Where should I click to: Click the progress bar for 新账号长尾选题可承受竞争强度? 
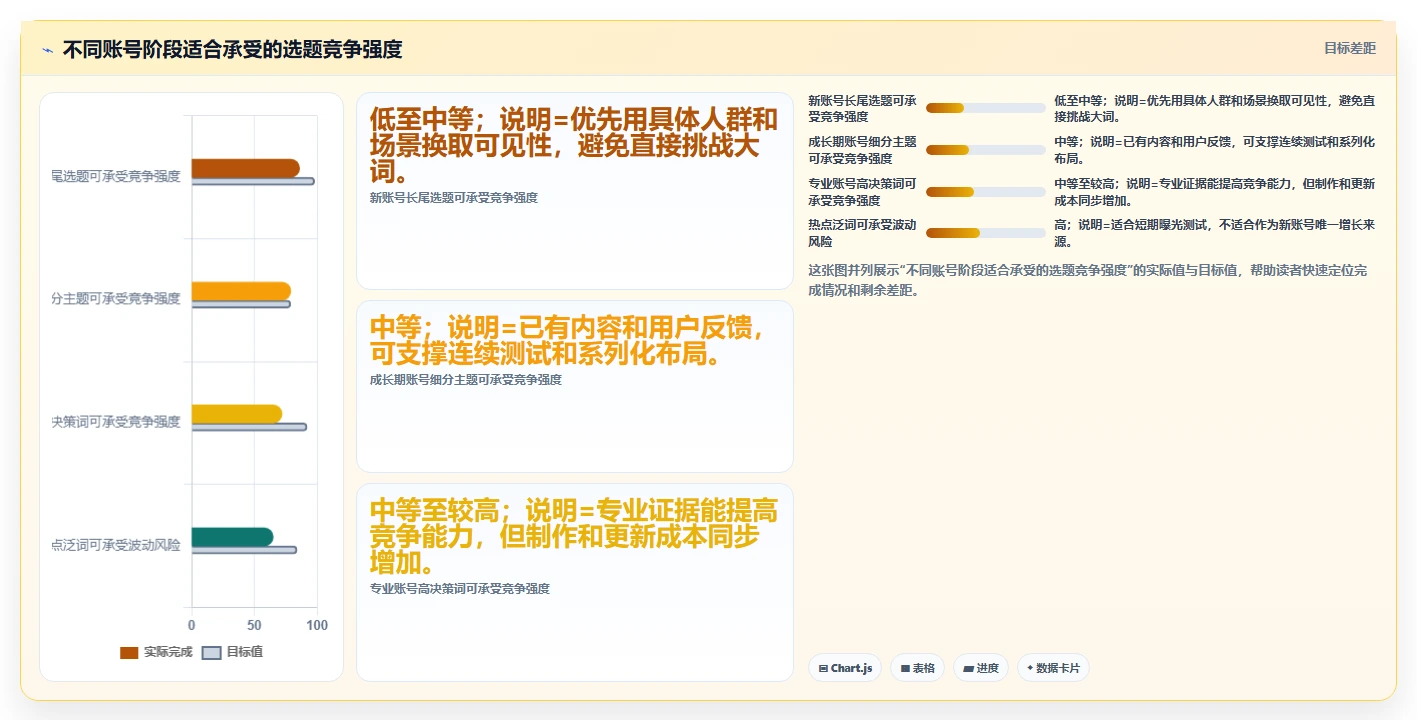[x=985, y=108]
